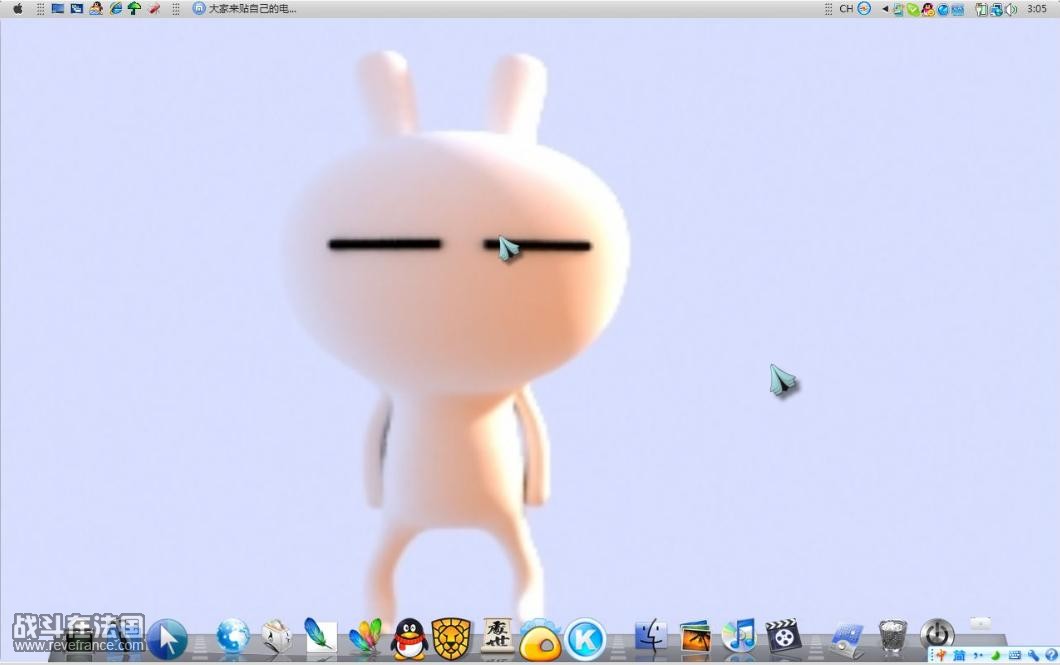Click the blue circular orange-arrow icon beside CH
Screen dimensions: 1060x665
pyautogui.click(x=864, y=9)
